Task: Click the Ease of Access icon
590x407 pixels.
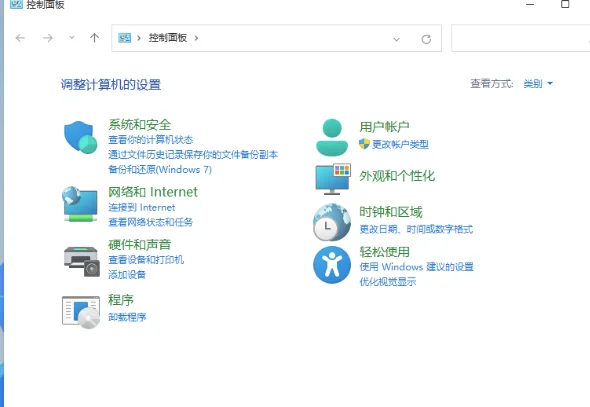Action: coord(332,265)
